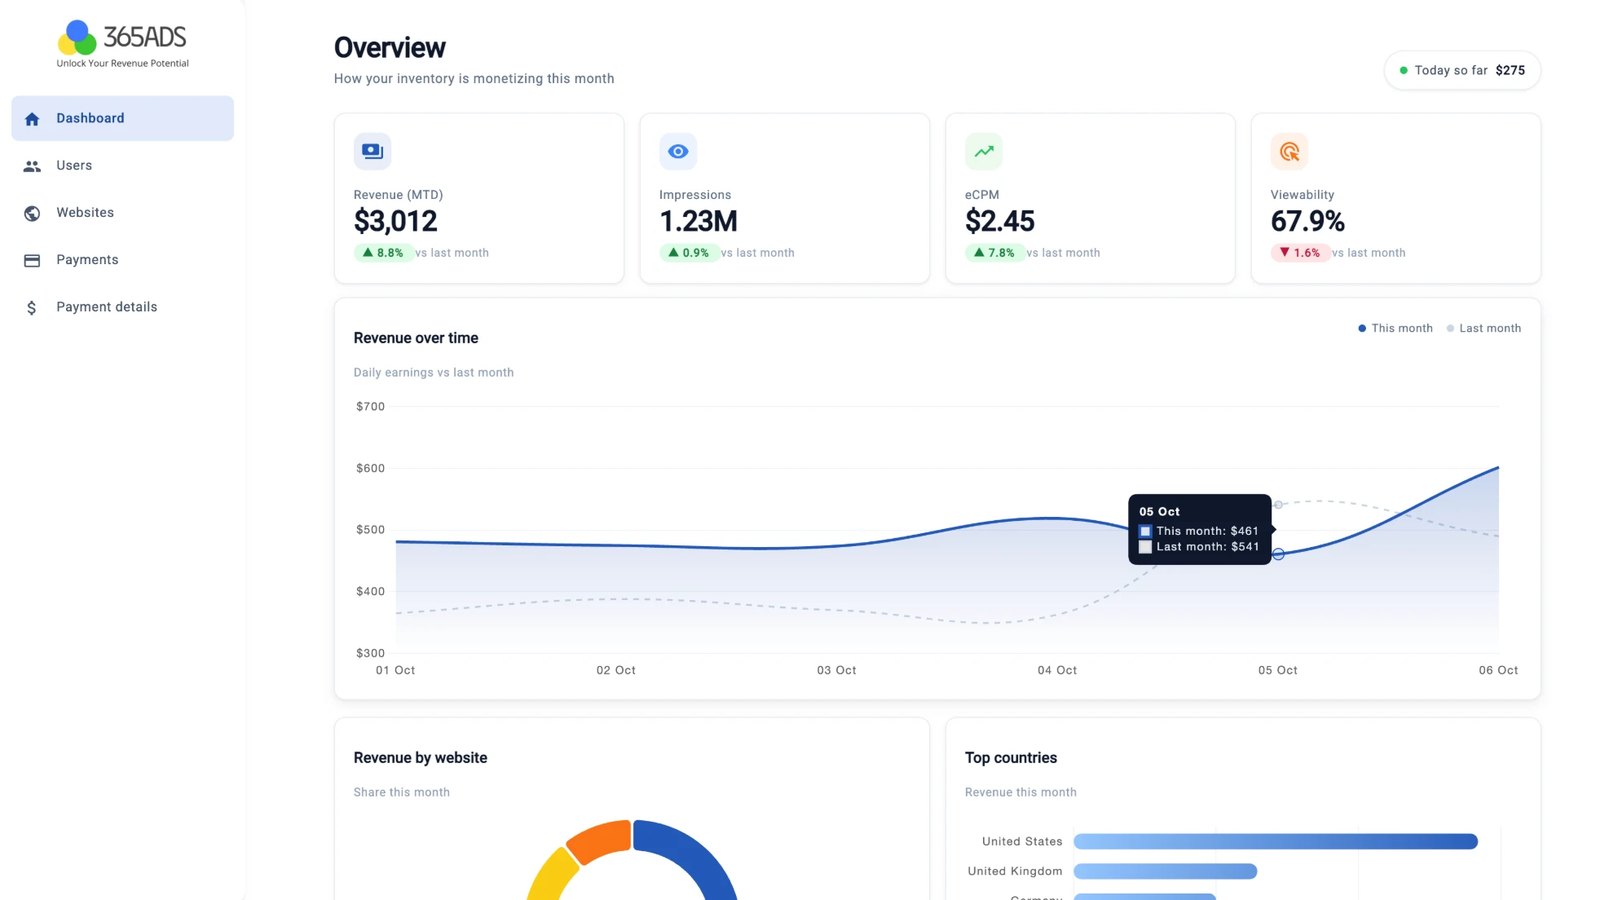Click the Revenue (MTD) money icon

point(372,151)
